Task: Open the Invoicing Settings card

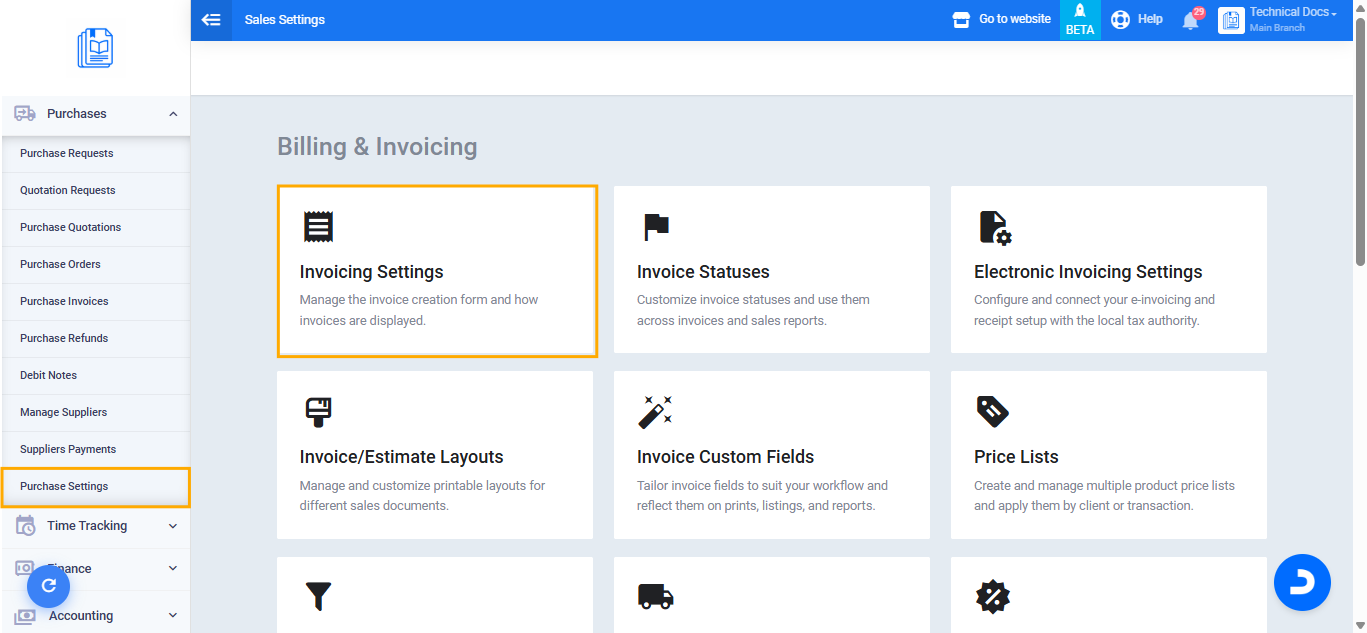Action: 437,271
